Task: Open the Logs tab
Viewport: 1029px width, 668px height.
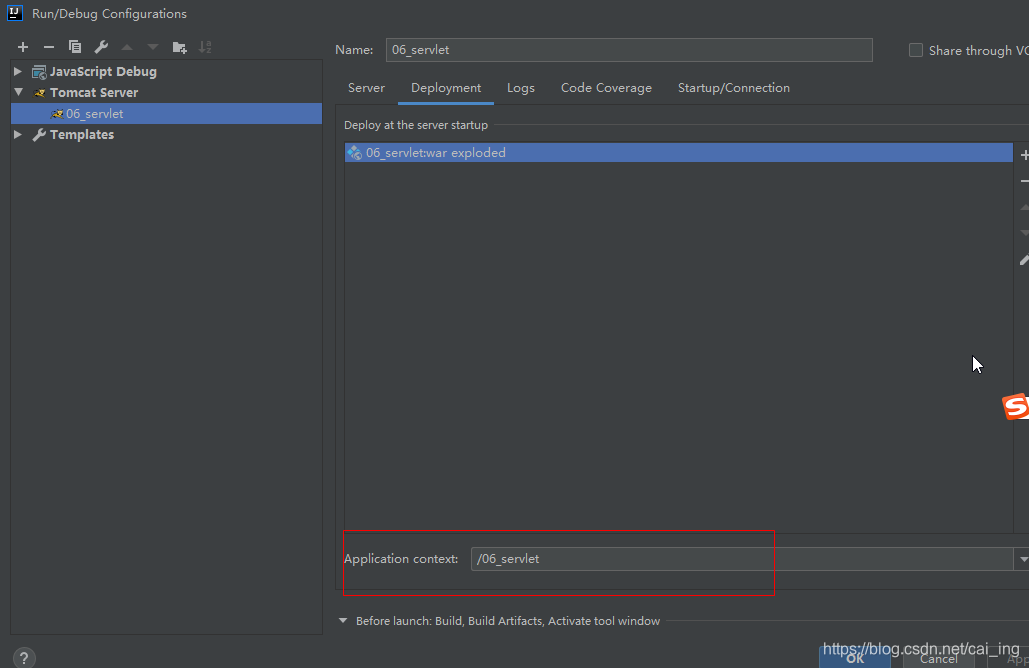Action: (521, 88)
